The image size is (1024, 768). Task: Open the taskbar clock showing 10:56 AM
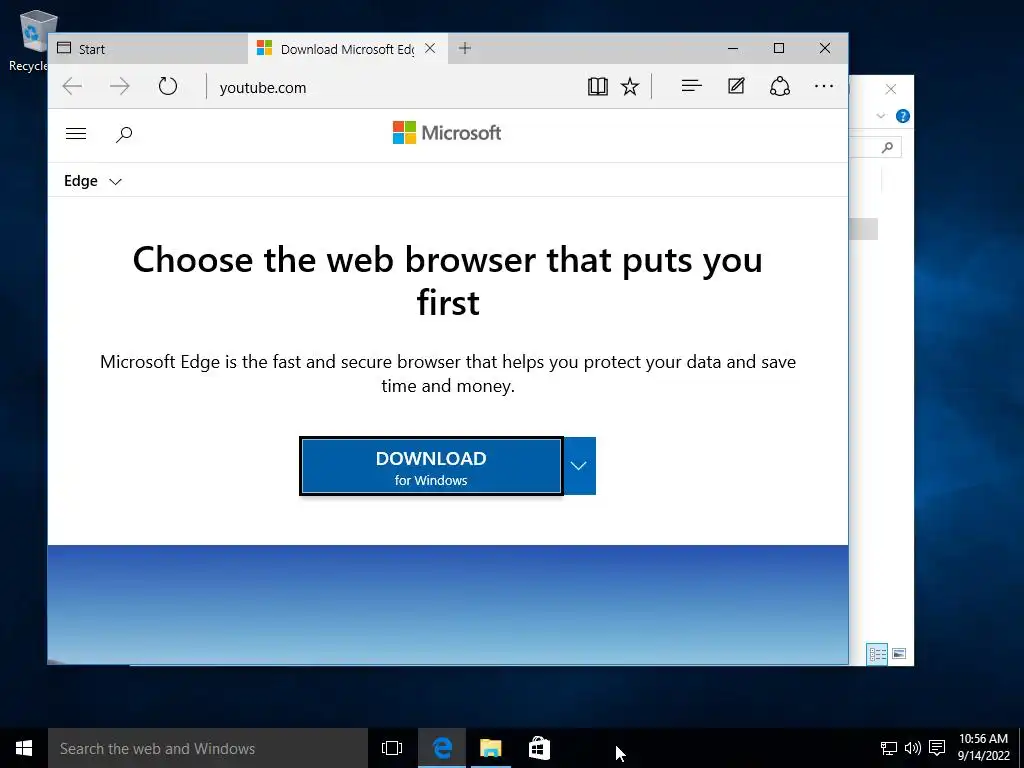click(983, 748)
